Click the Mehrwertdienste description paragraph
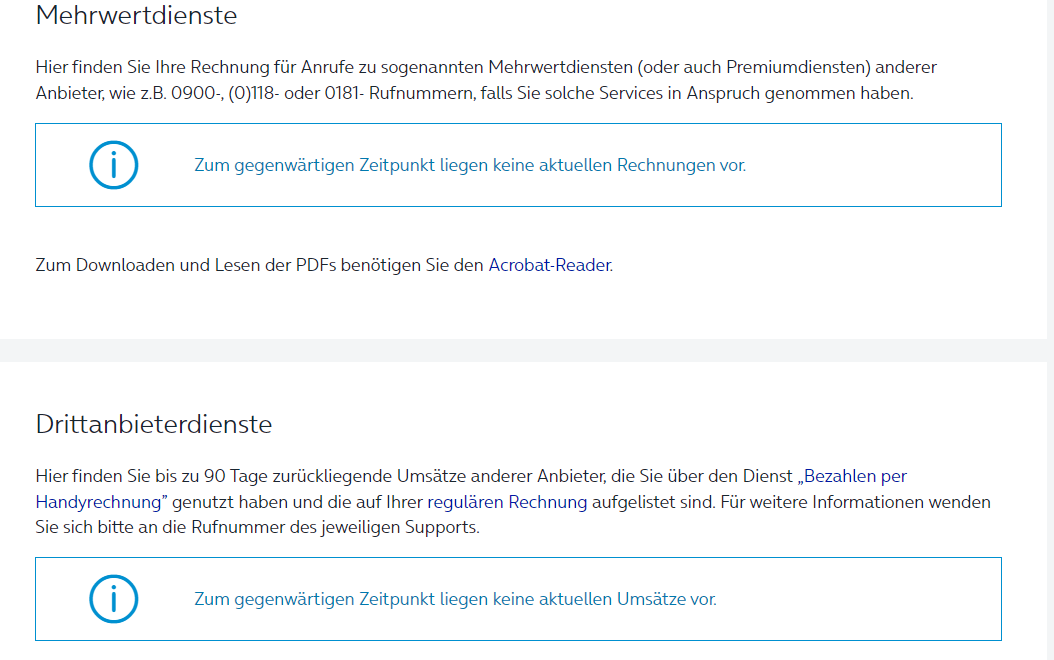 486,80
